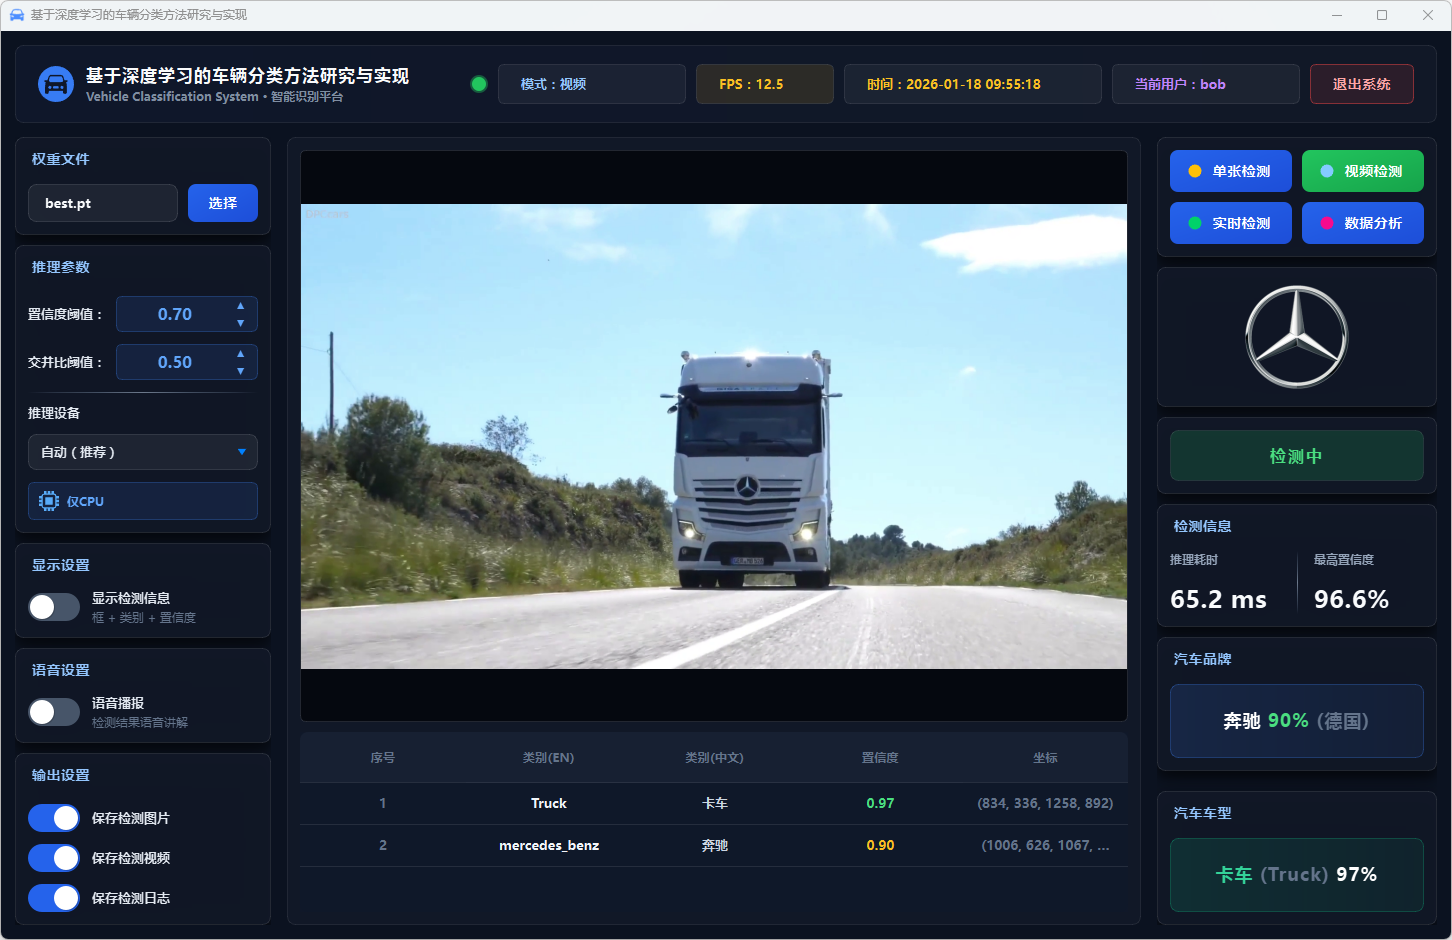Click the 奔驰 90% (德国) brand card
Image resolution: width=1452 pixels, height=940 pixels.
coord(1297,721)
